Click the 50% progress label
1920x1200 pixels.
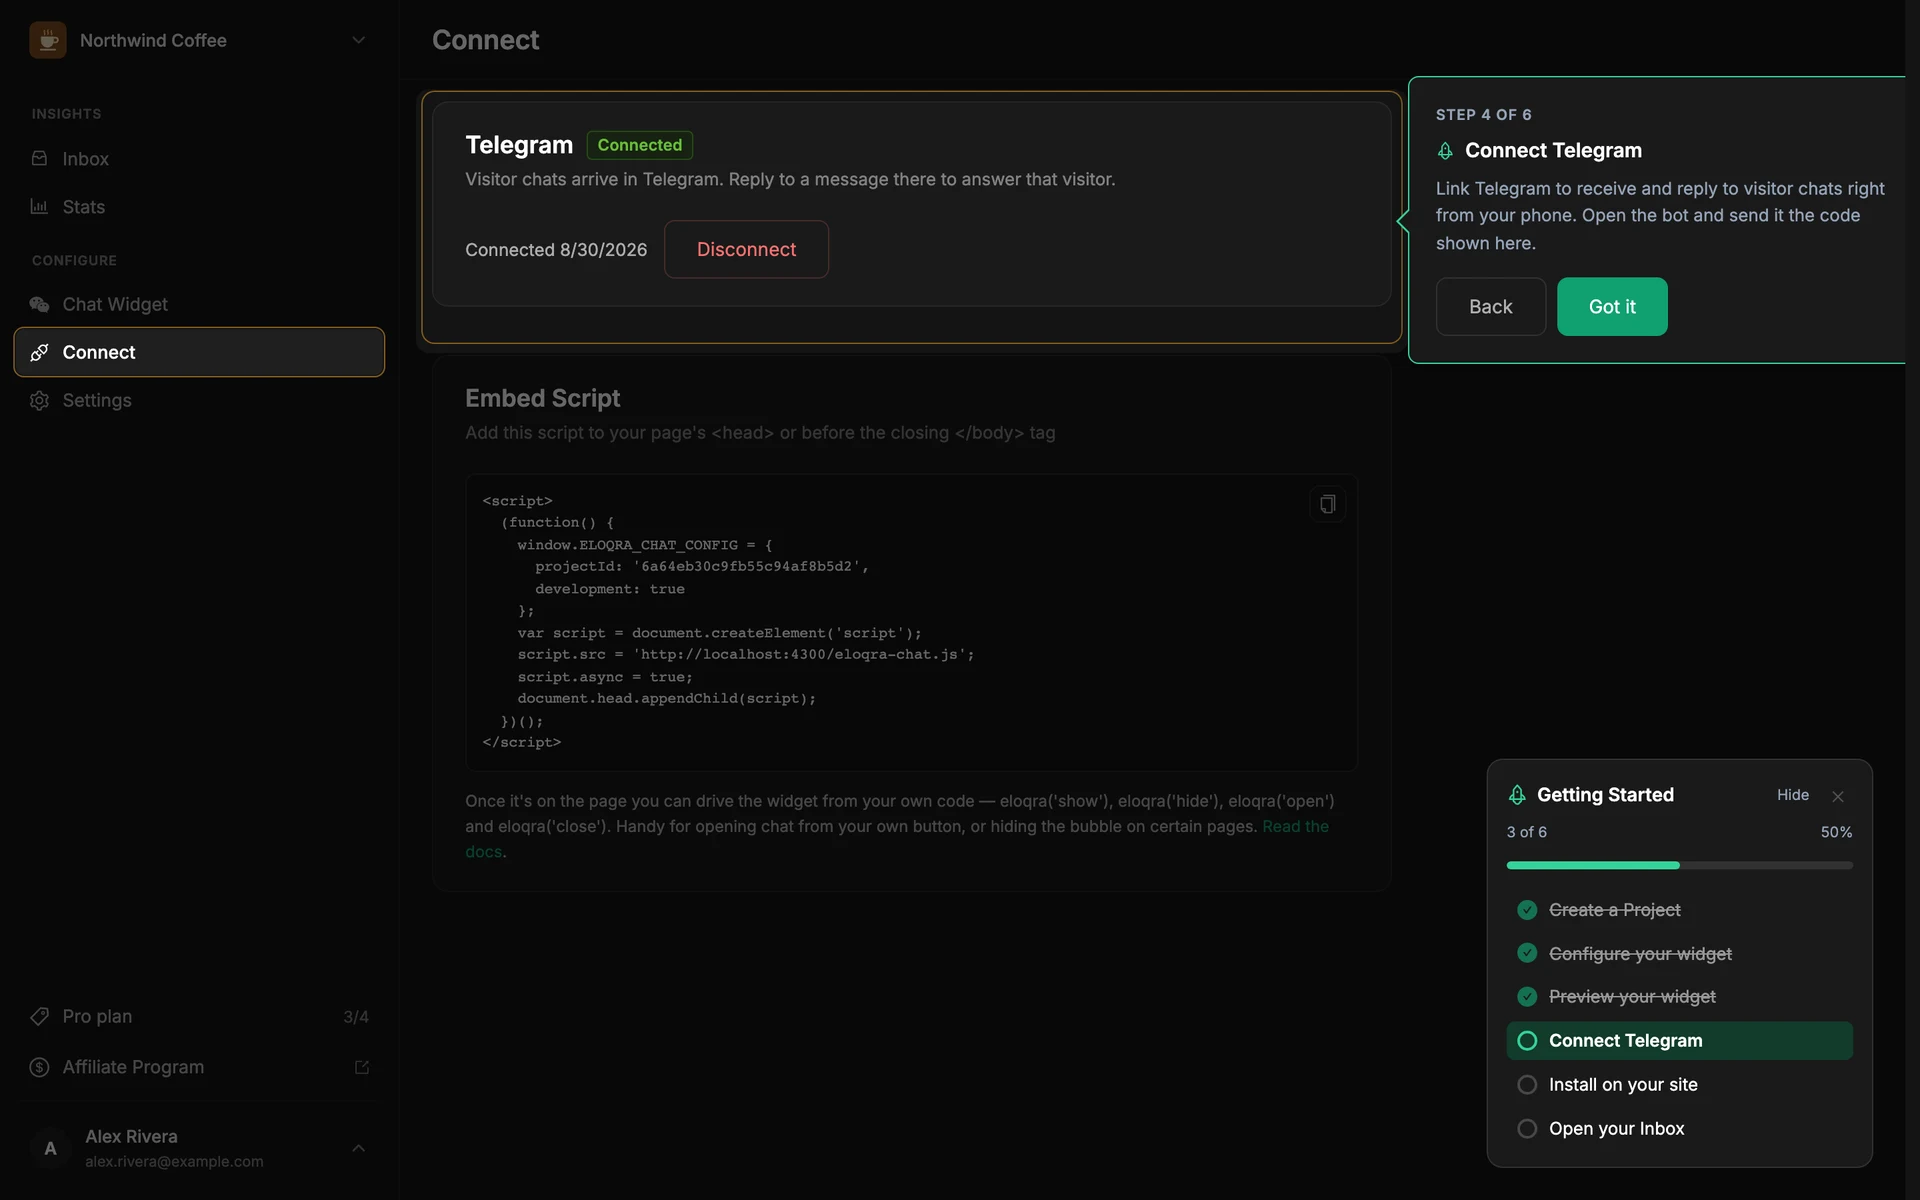point(1836,832)
